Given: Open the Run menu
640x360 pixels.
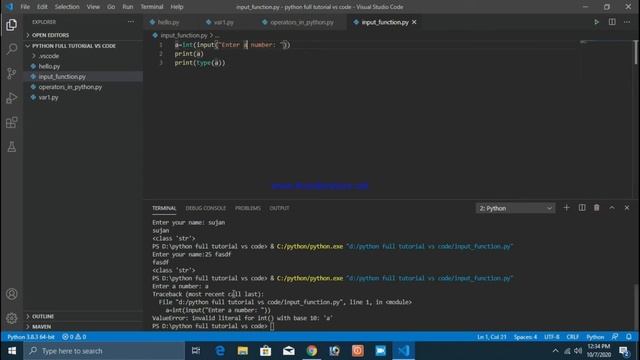Looking at the screenshot, I should 127,7.
